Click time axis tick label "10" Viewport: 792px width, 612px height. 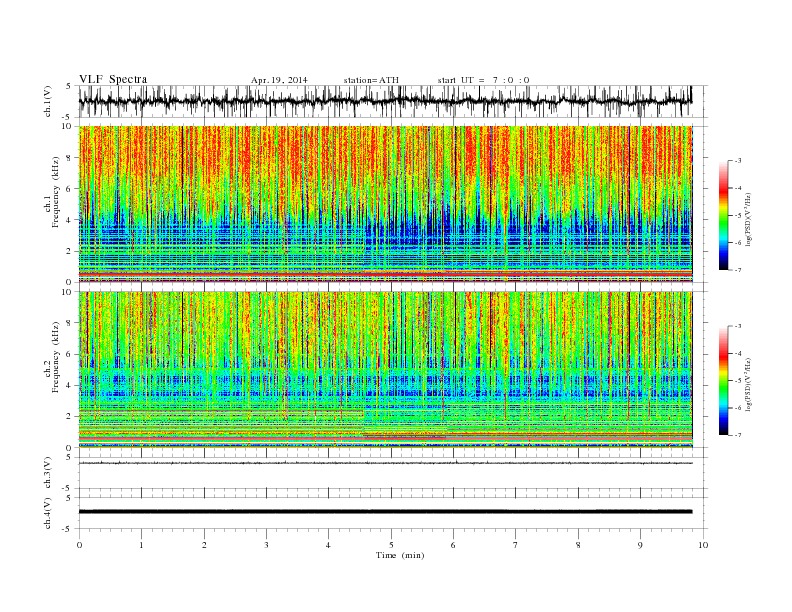tap(703, 545)
